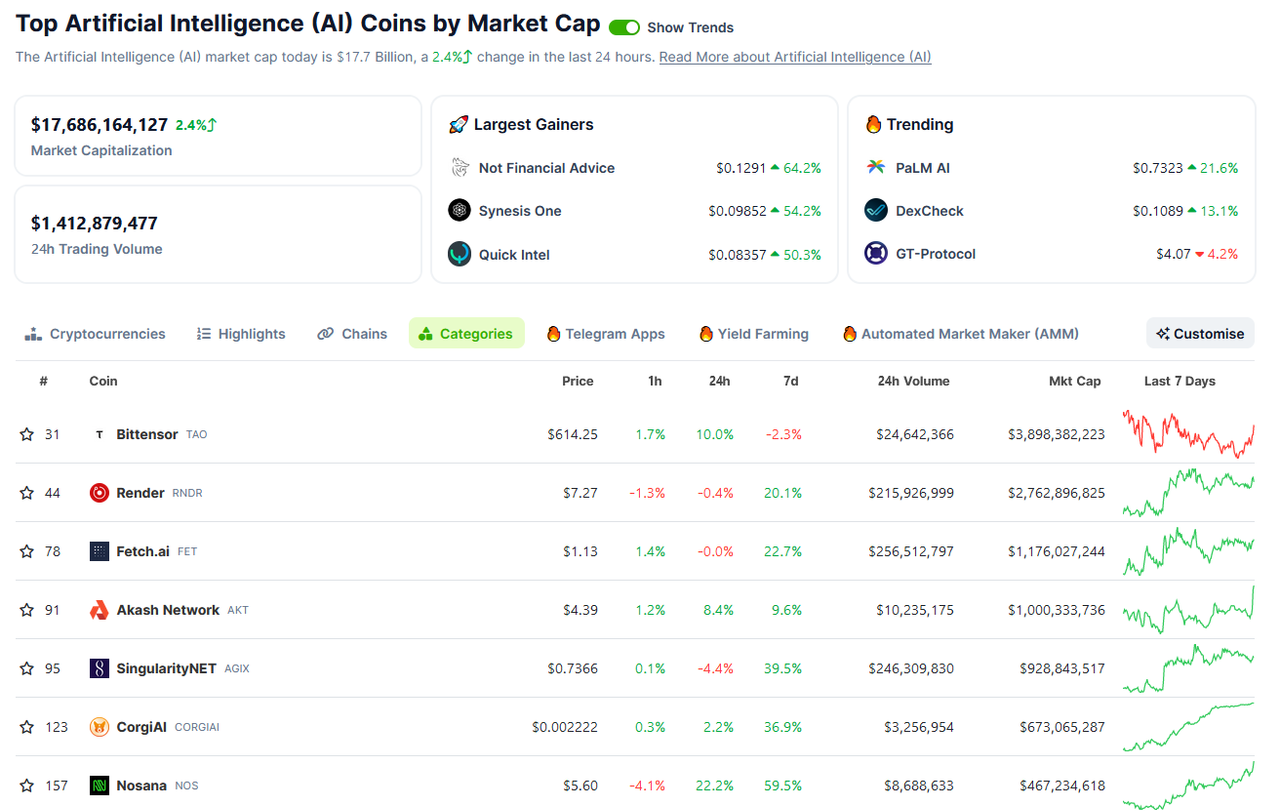Star Fetch.ai as favorite
This screenshot has height=811, width=1280.
(x=27, y=551)
